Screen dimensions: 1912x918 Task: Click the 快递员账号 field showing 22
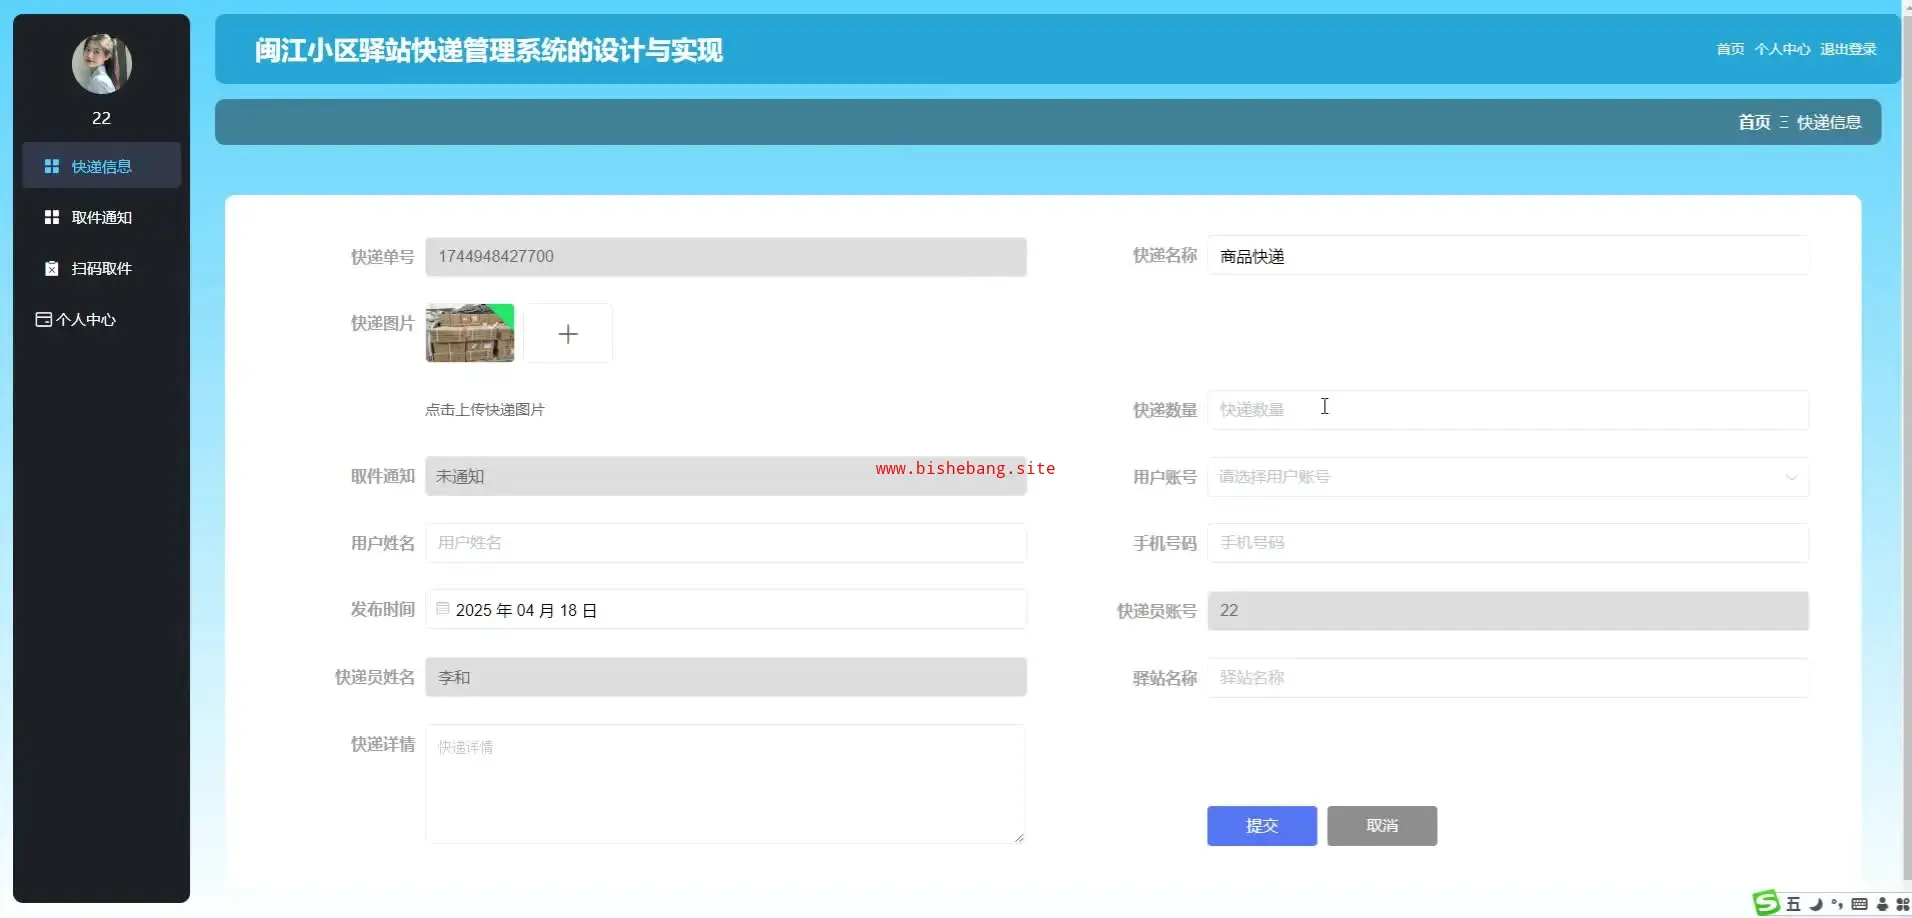[x=1508, y=611]
